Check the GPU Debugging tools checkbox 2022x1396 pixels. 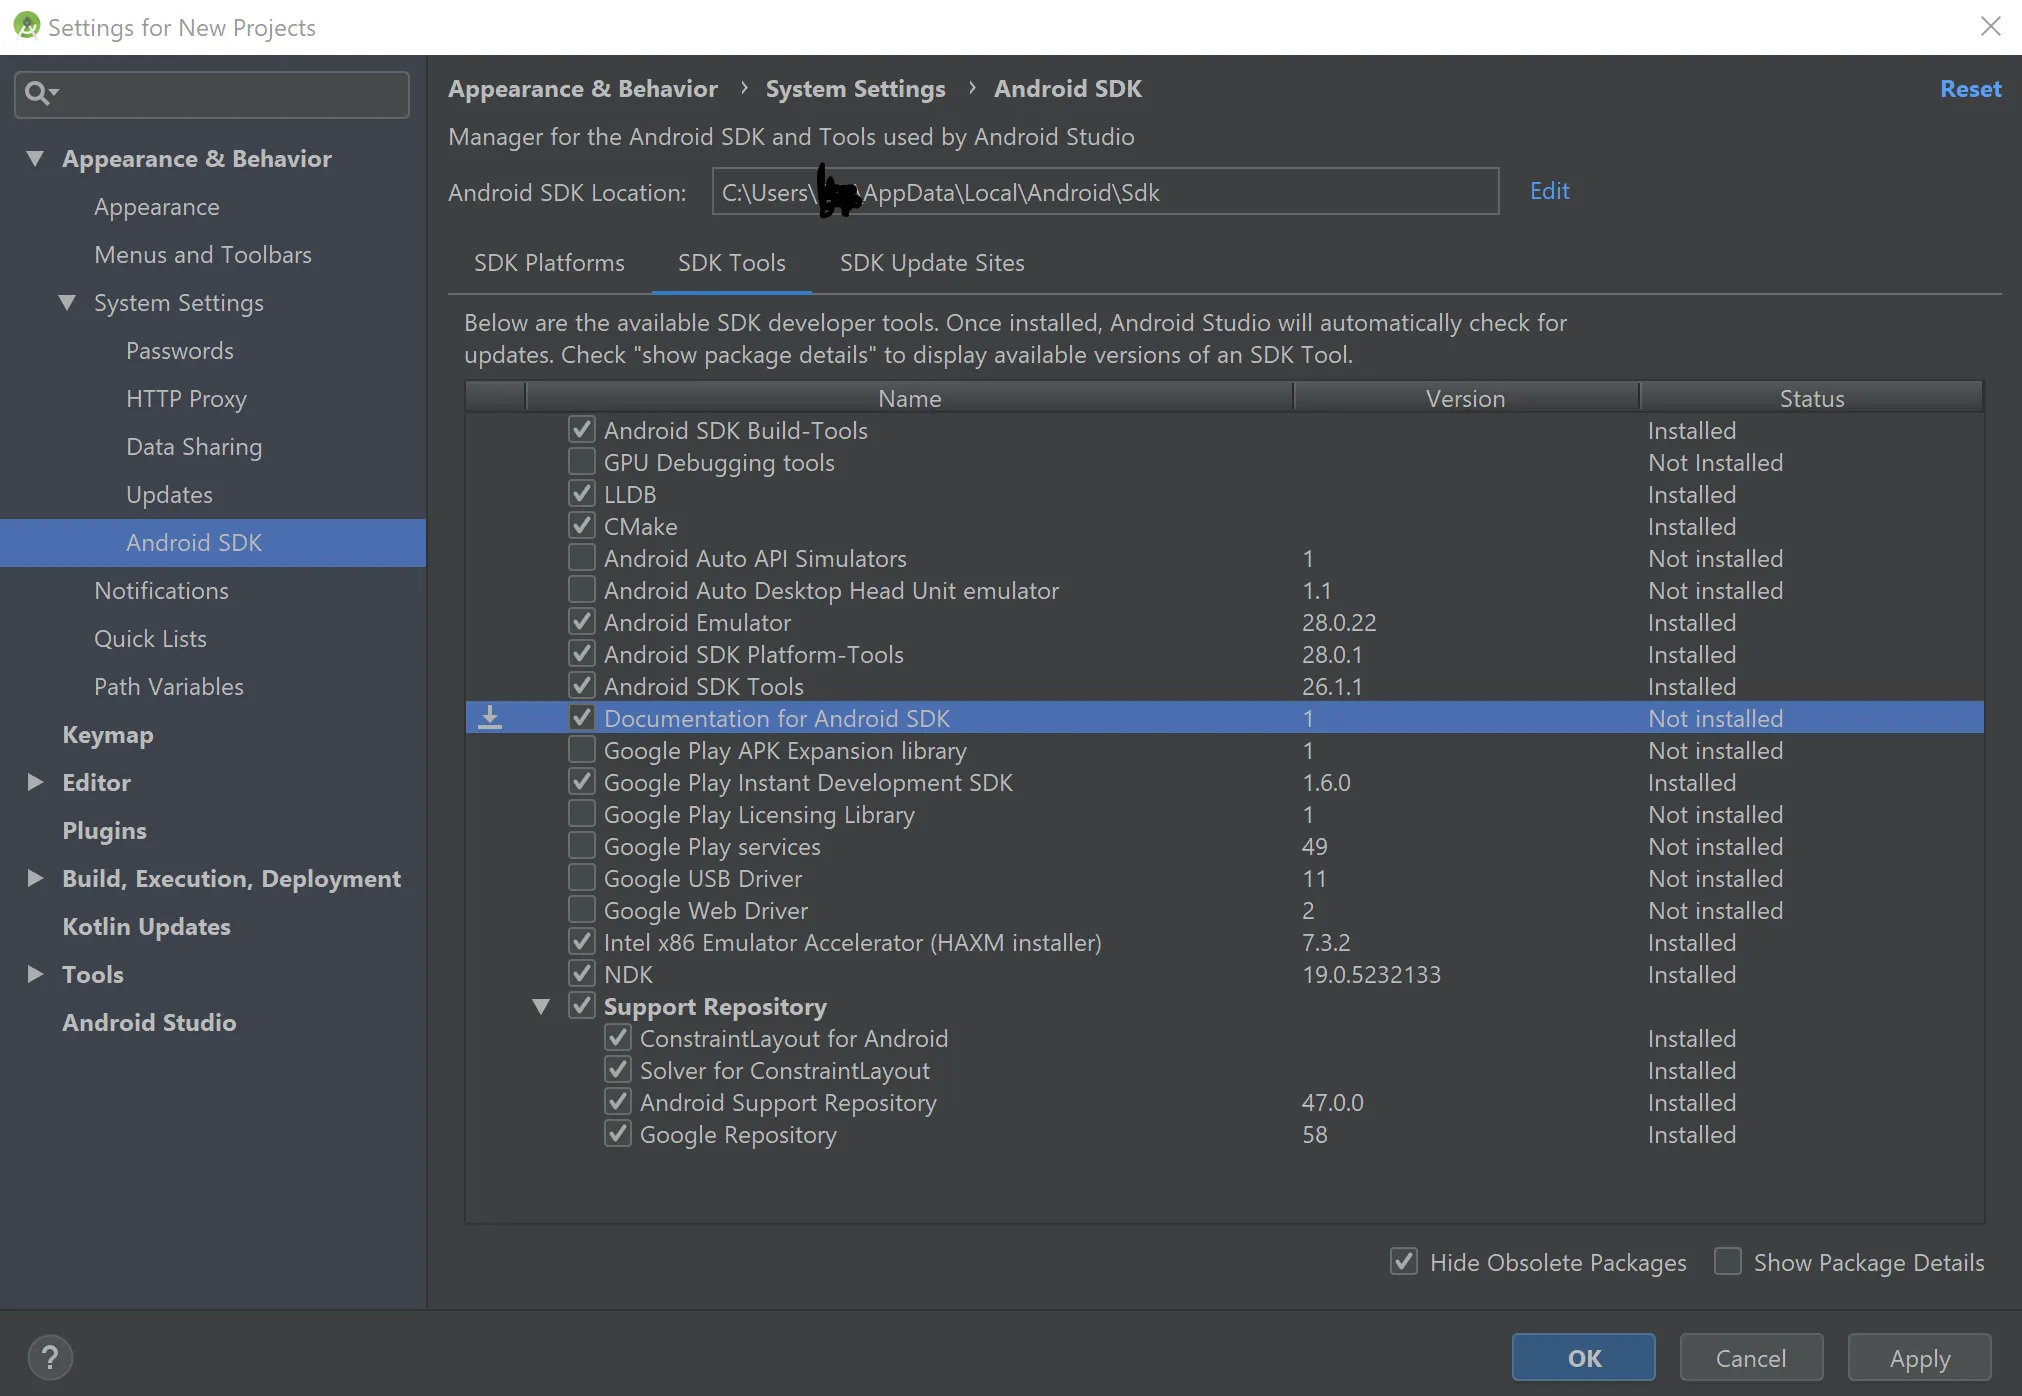tap(582, 462)
